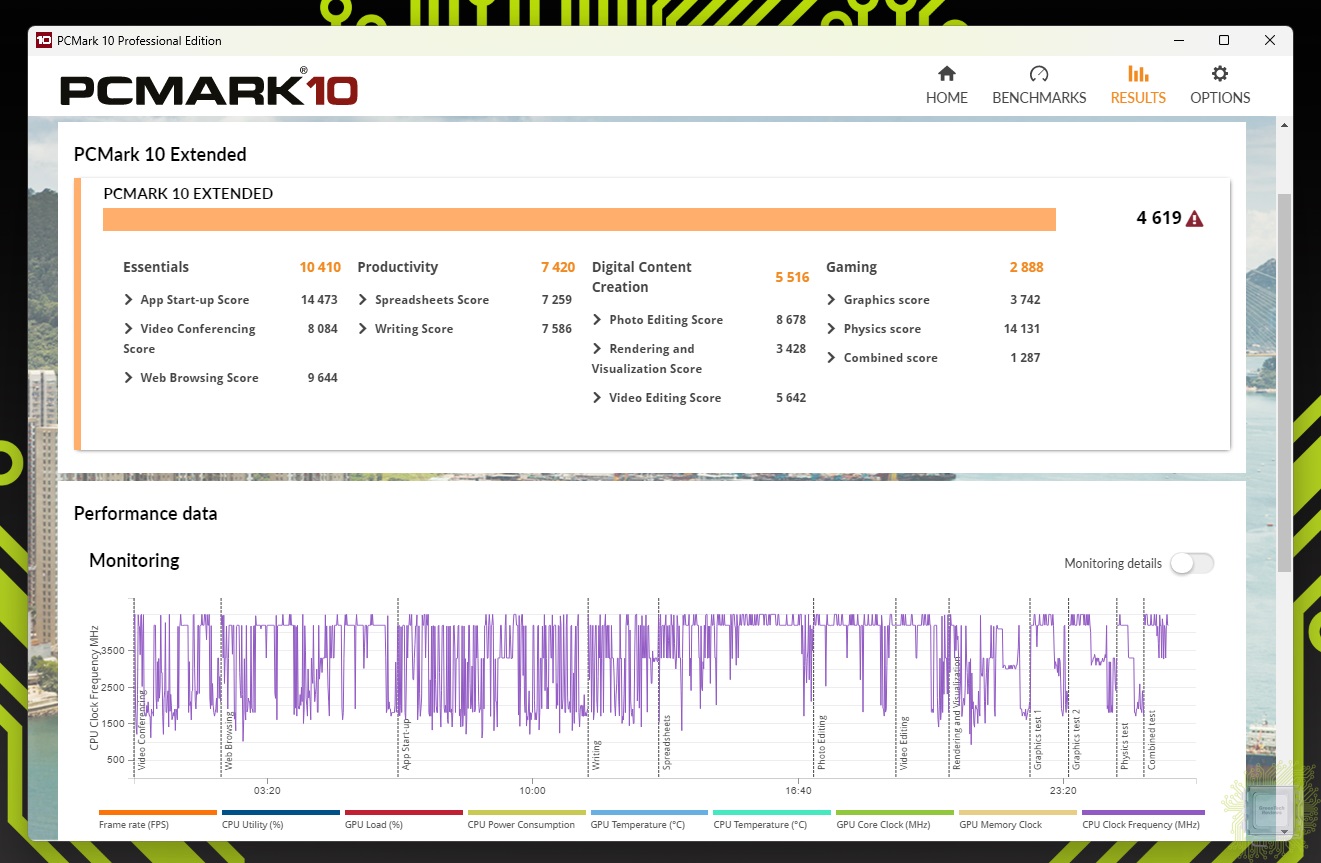The width and height of the screenshot is (1321, 863).
Task: Click Productivity score 7 420
Action: click(x=558, y=267)
